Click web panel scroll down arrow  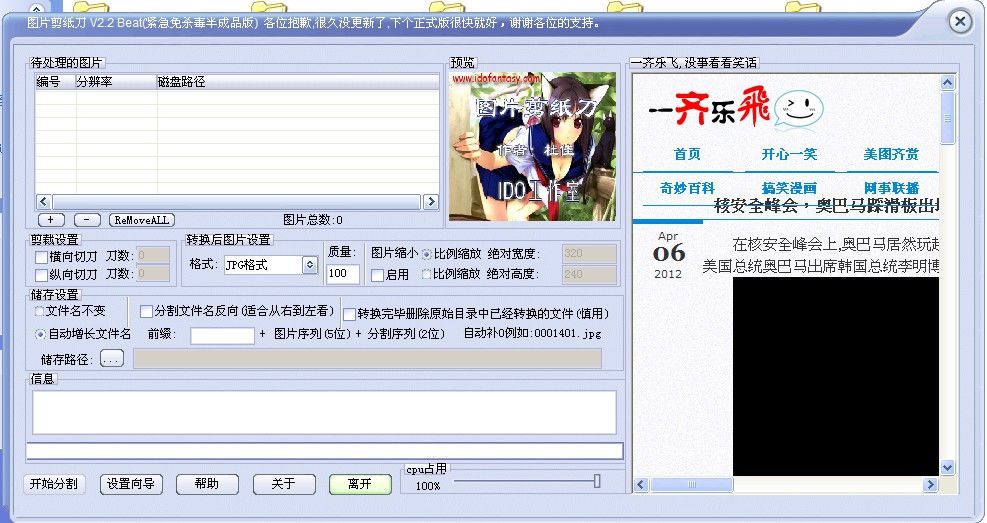(x=947, y=467)
